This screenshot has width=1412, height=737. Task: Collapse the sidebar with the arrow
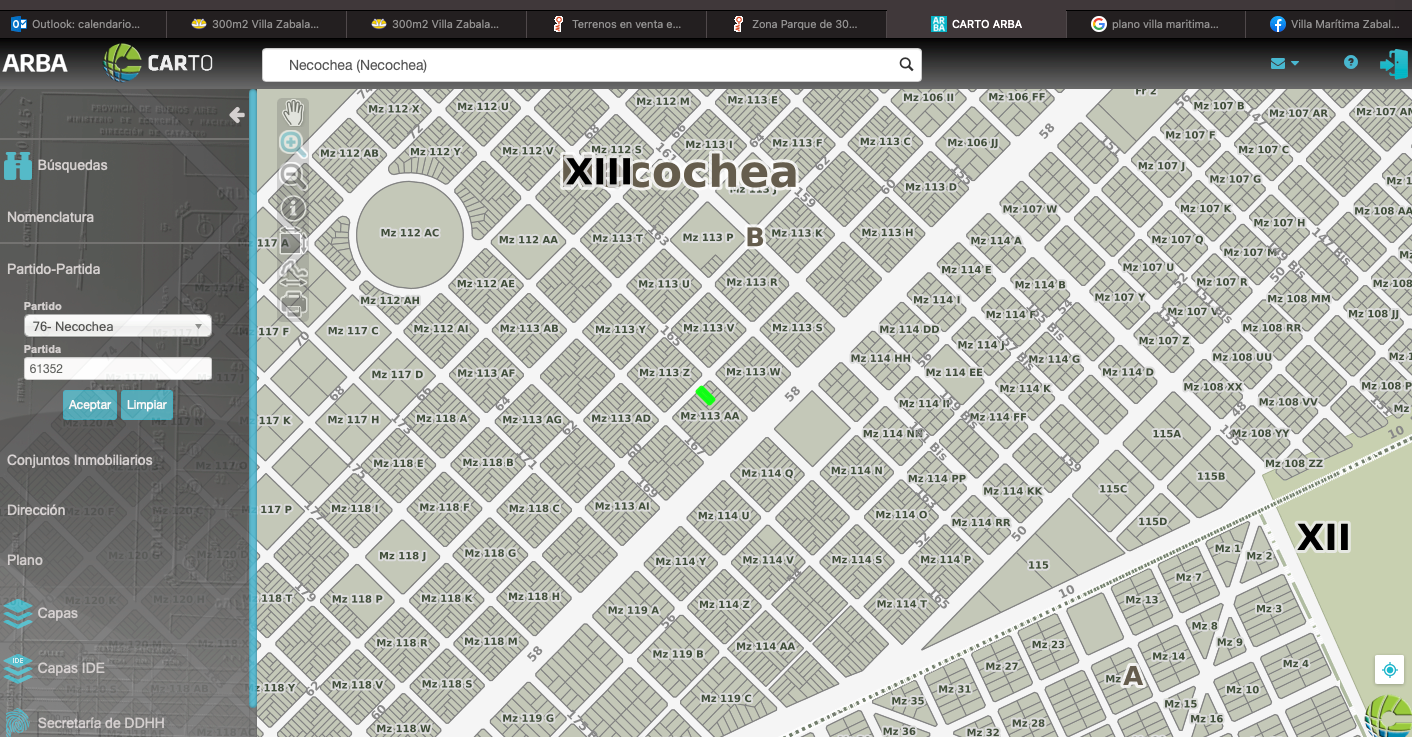(237, 115)
